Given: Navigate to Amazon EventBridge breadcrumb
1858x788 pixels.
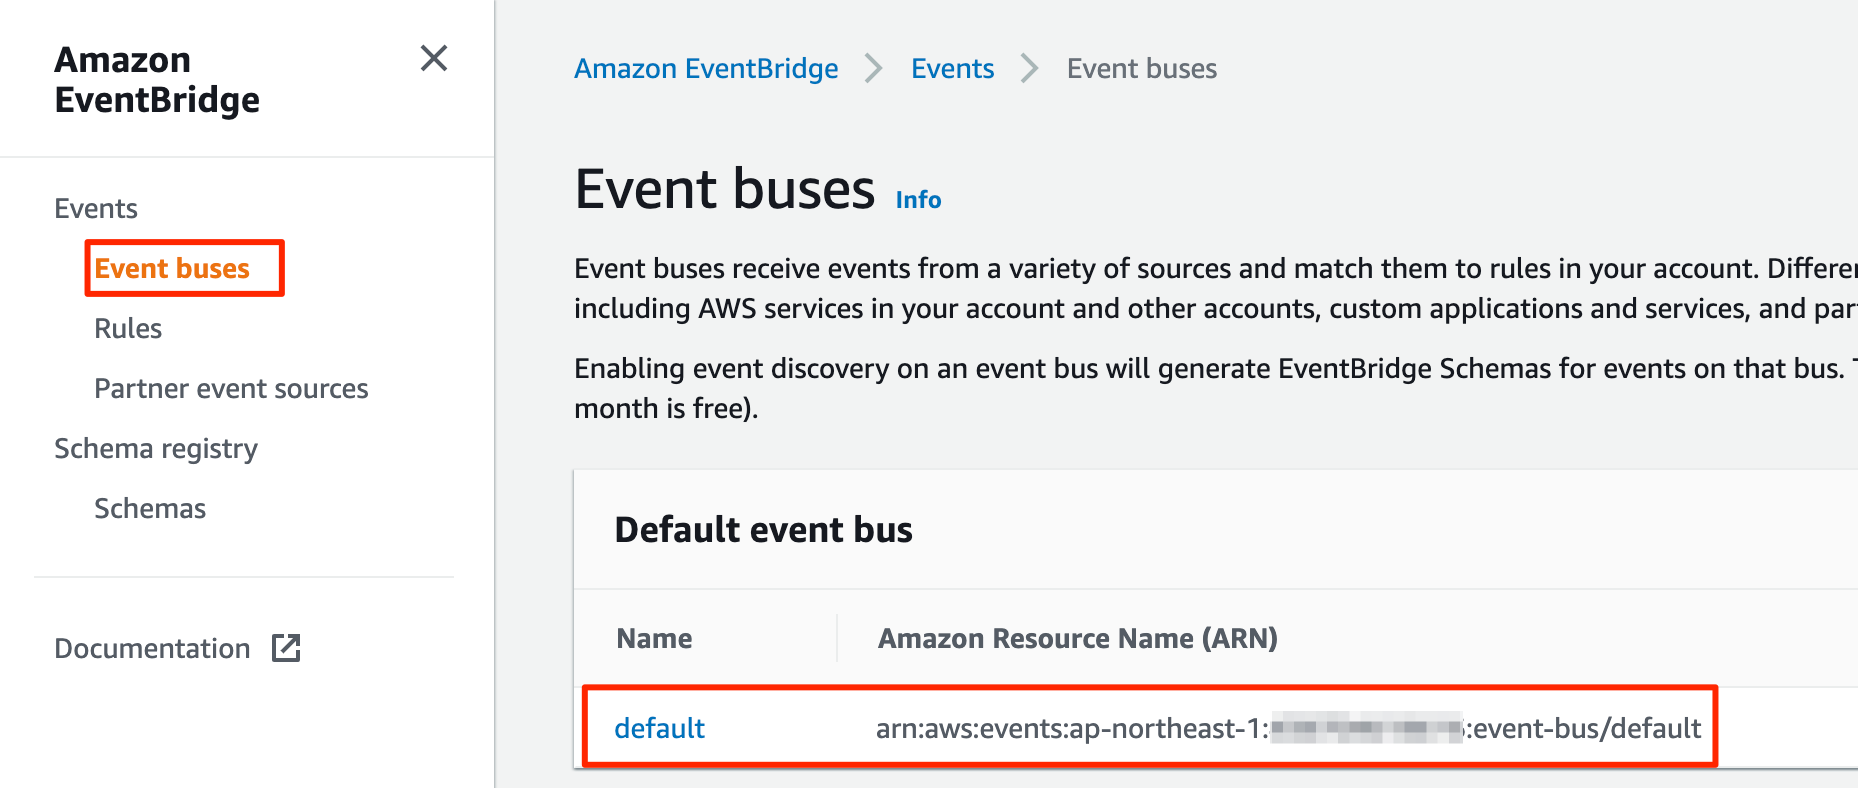Looking at the screenshot, I should (706, 68).
